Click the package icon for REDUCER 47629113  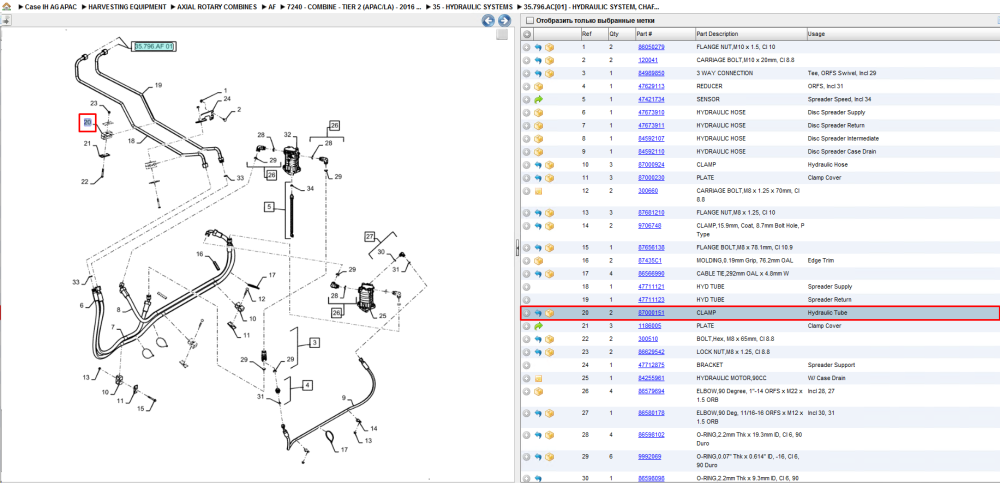[x=538, y=86]
